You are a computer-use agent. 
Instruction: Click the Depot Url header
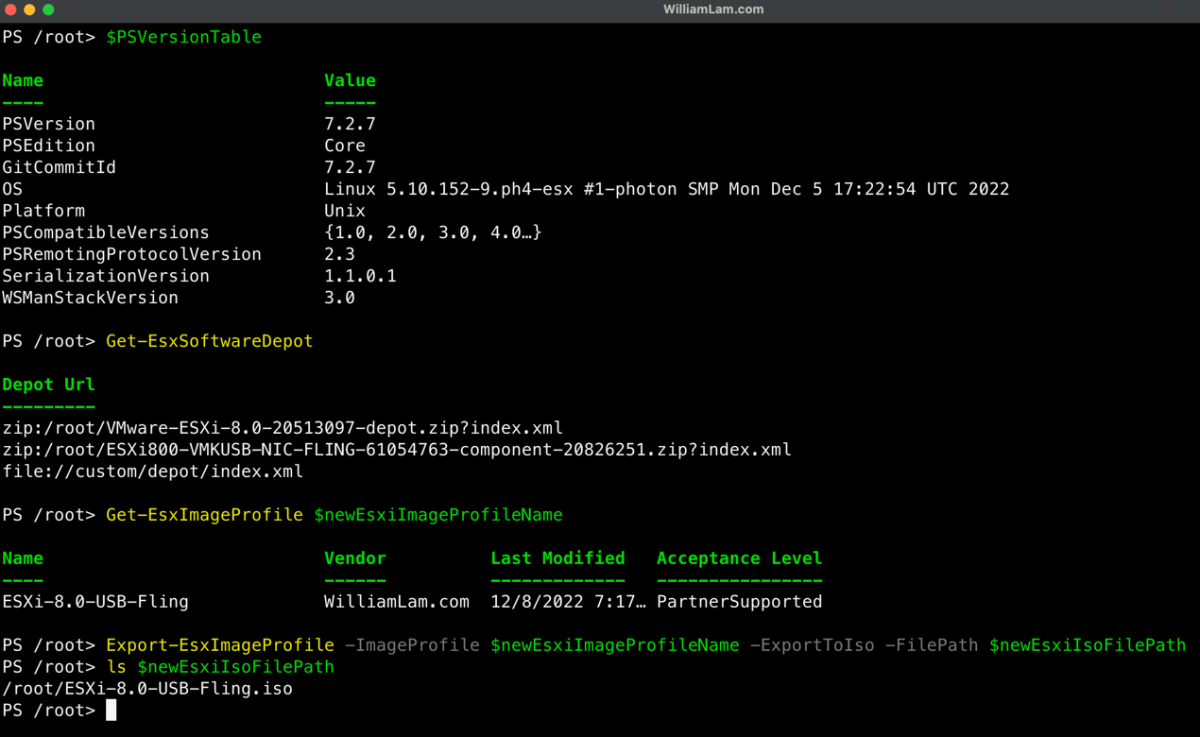(x=49, y=385)
